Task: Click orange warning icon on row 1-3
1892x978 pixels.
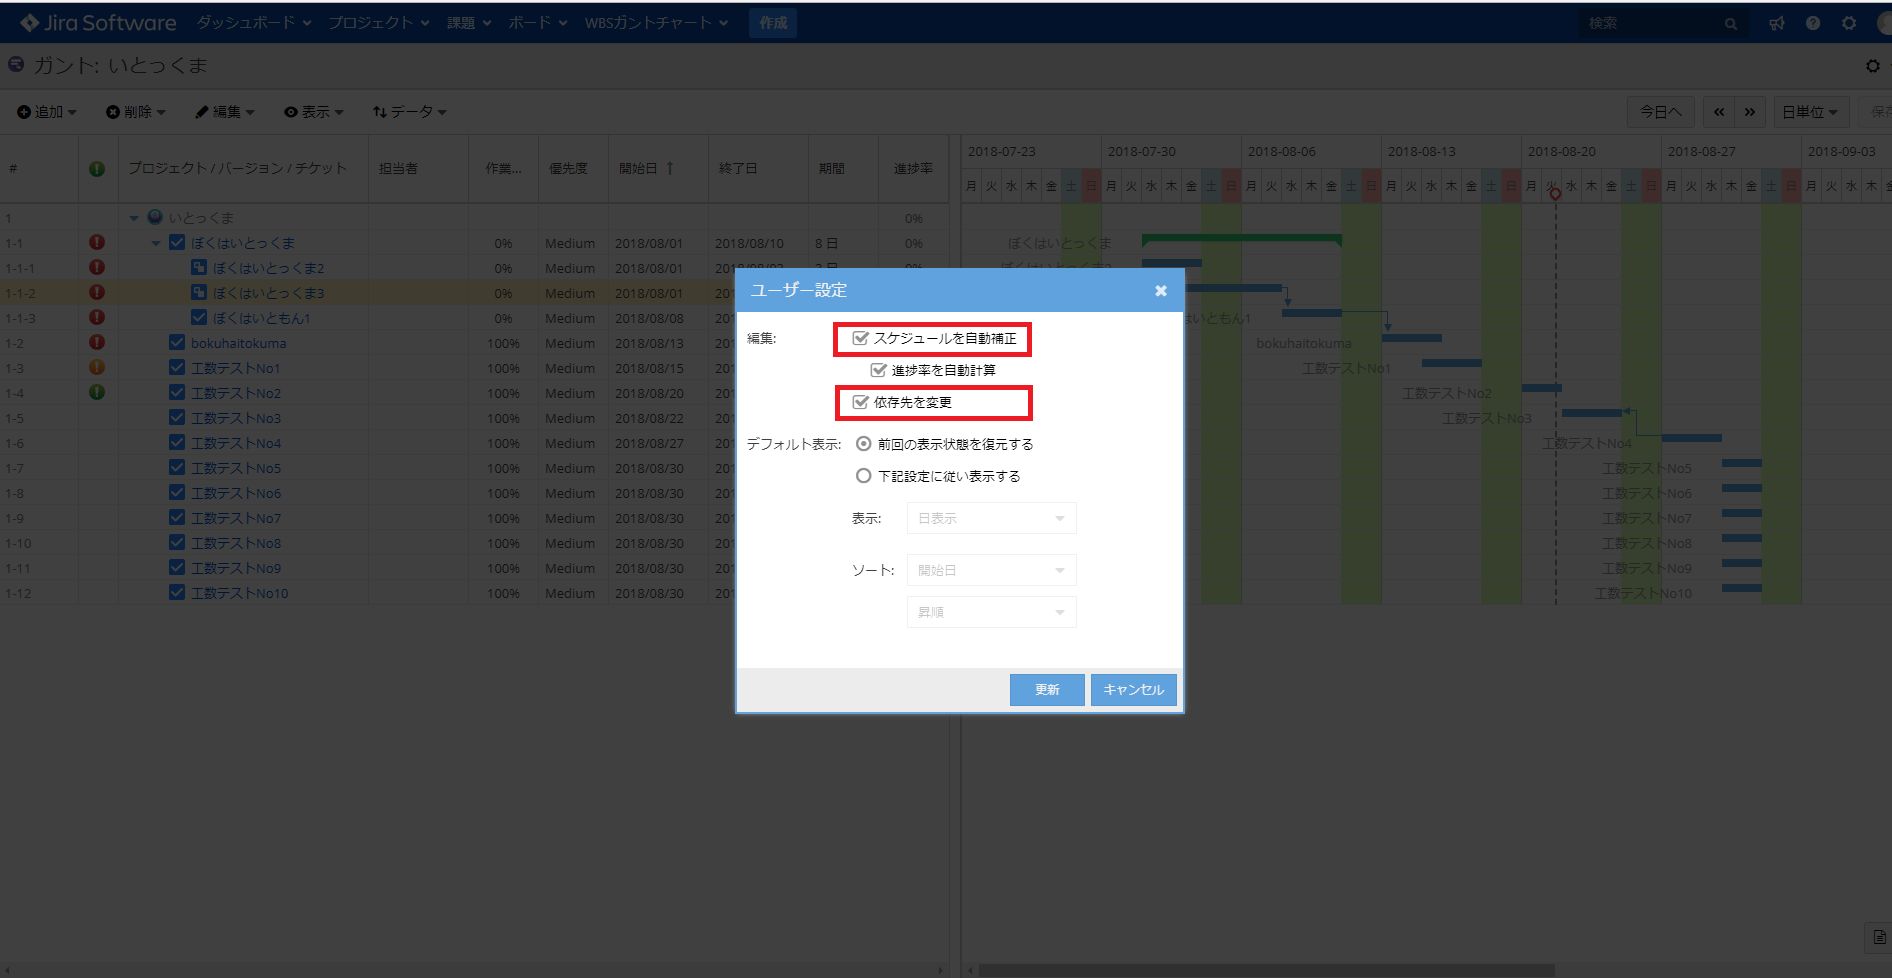Action: [97, 367]
